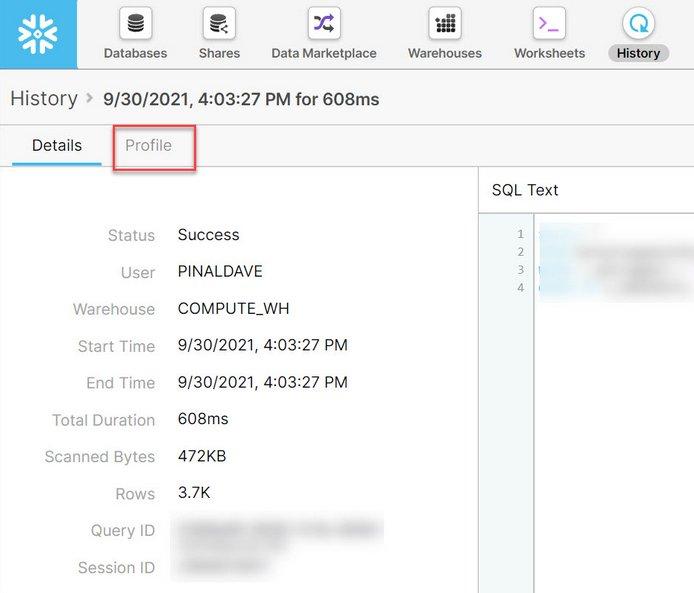The height and width of the screenshot is (593, 694).
Task: Click line number 4 in SQL Text
Action: [x=520, y=288]
